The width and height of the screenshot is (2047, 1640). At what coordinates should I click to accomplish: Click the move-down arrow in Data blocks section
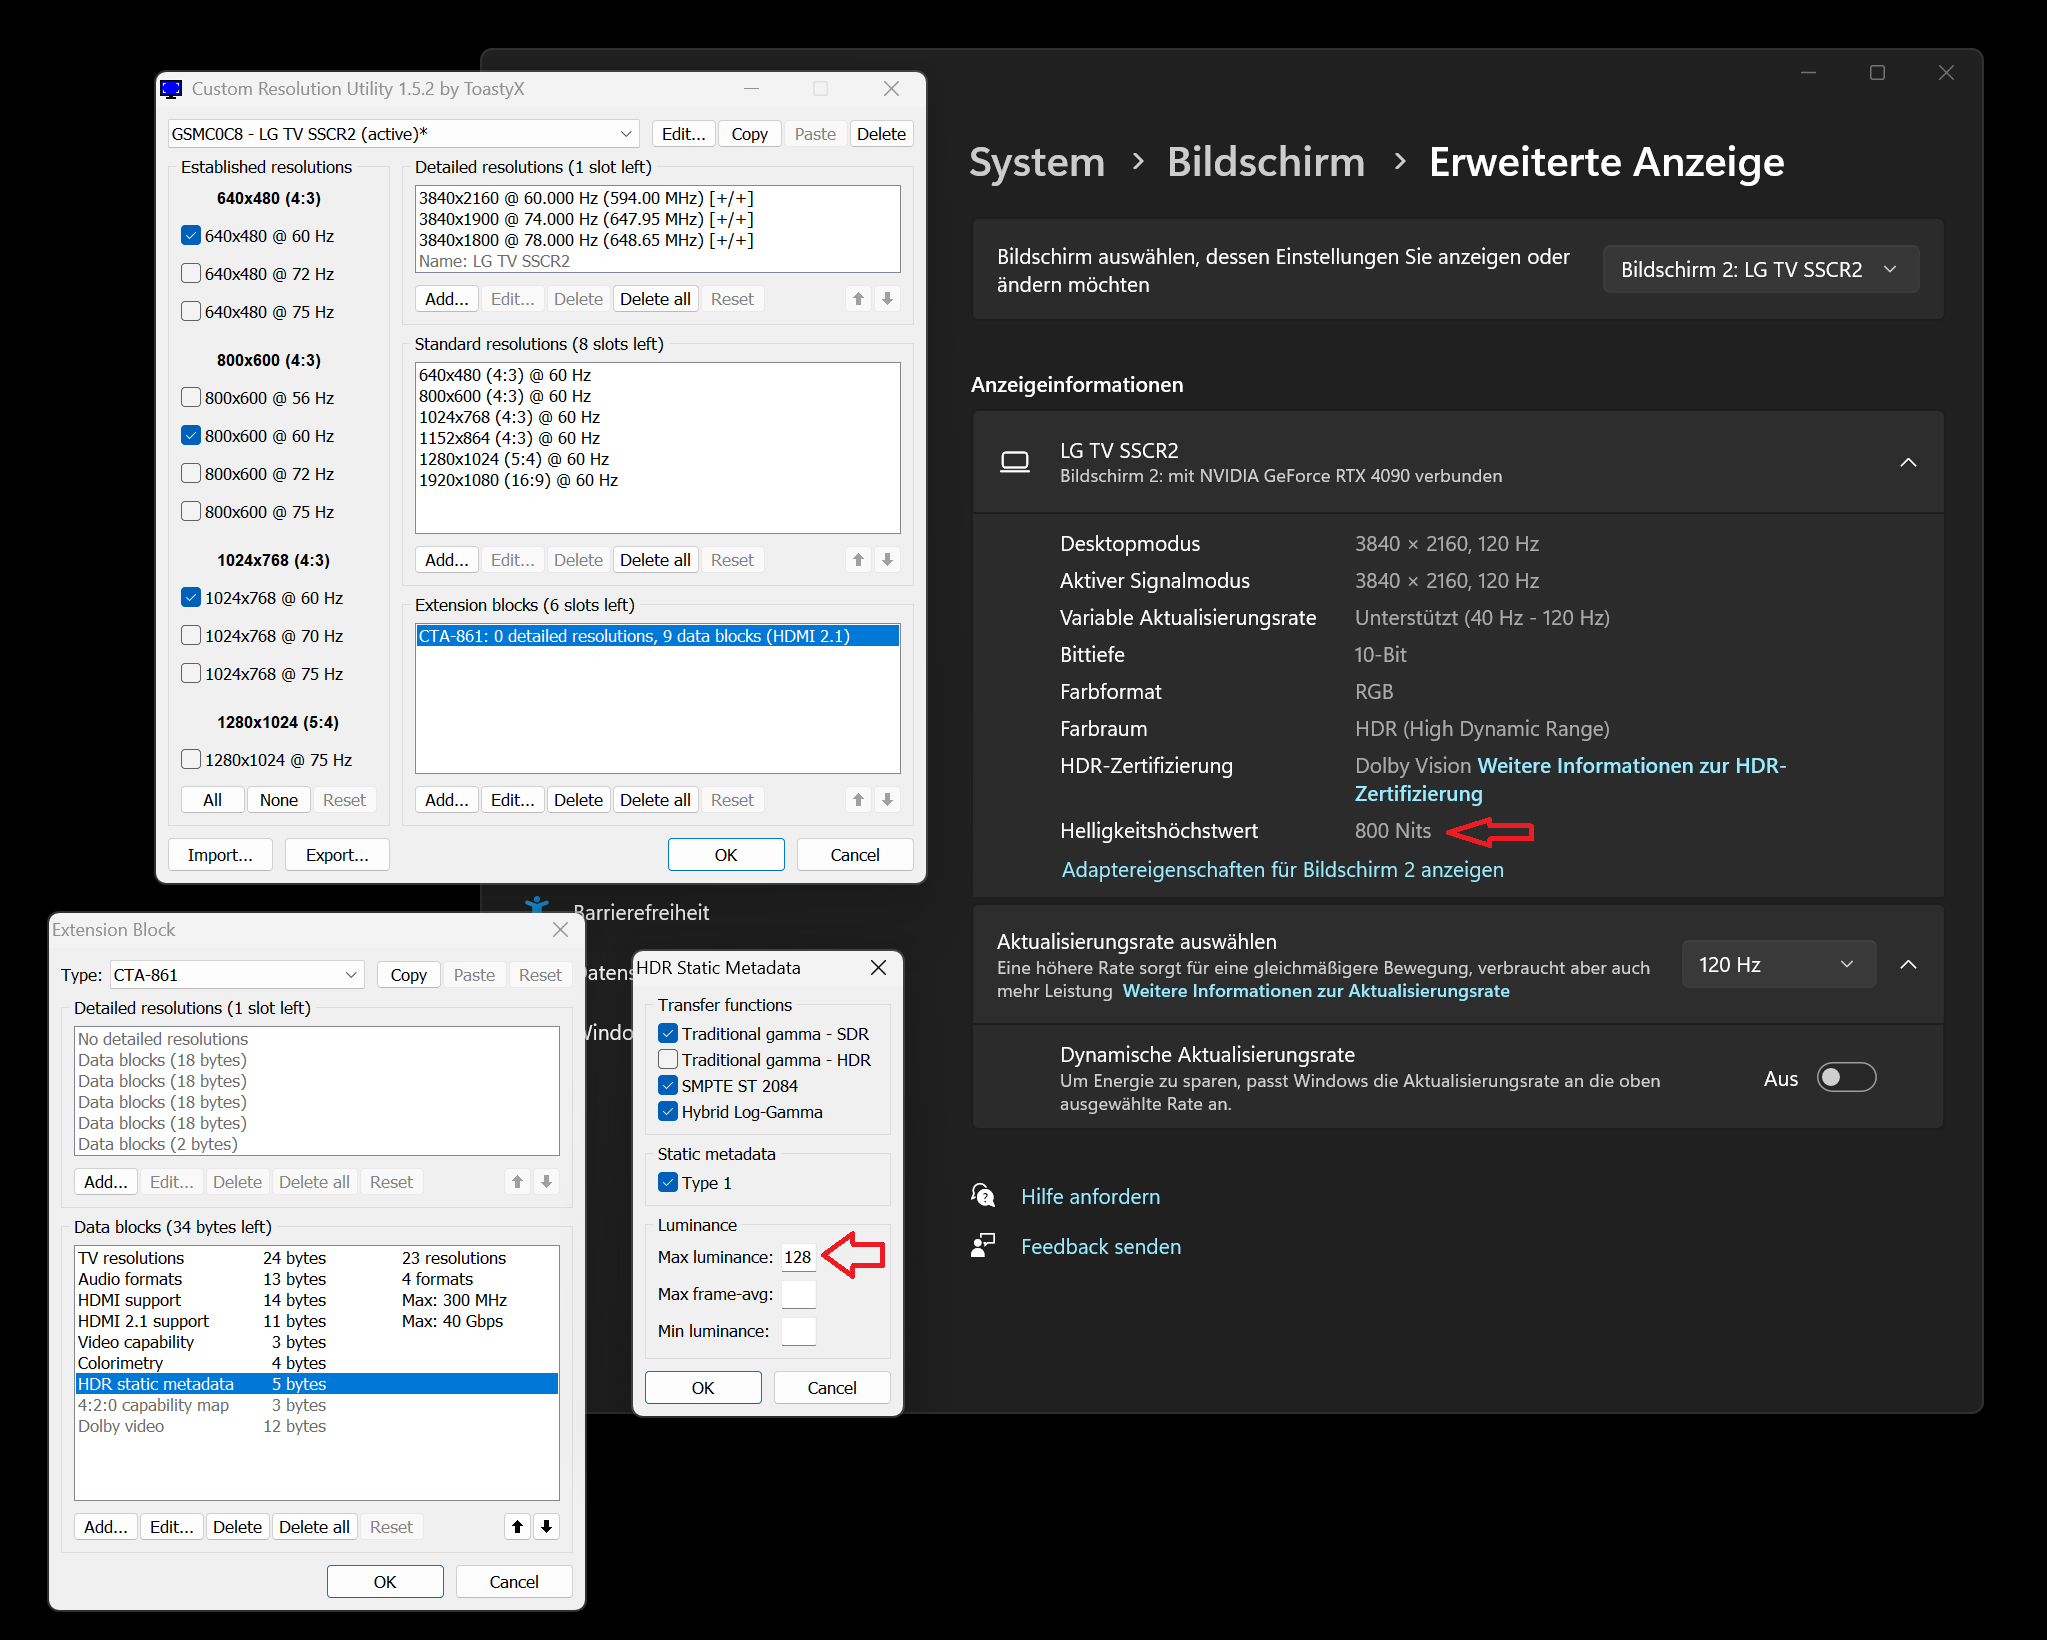tap(546, 1526)
